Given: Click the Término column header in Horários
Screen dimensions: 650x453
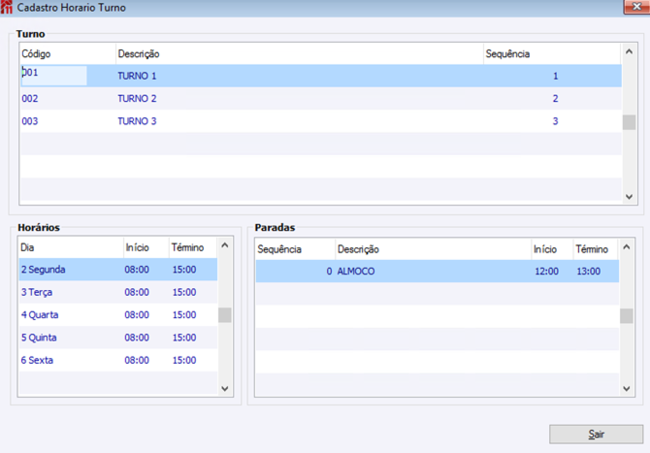Looking at the screenshot, I should [x=193, y=248].
